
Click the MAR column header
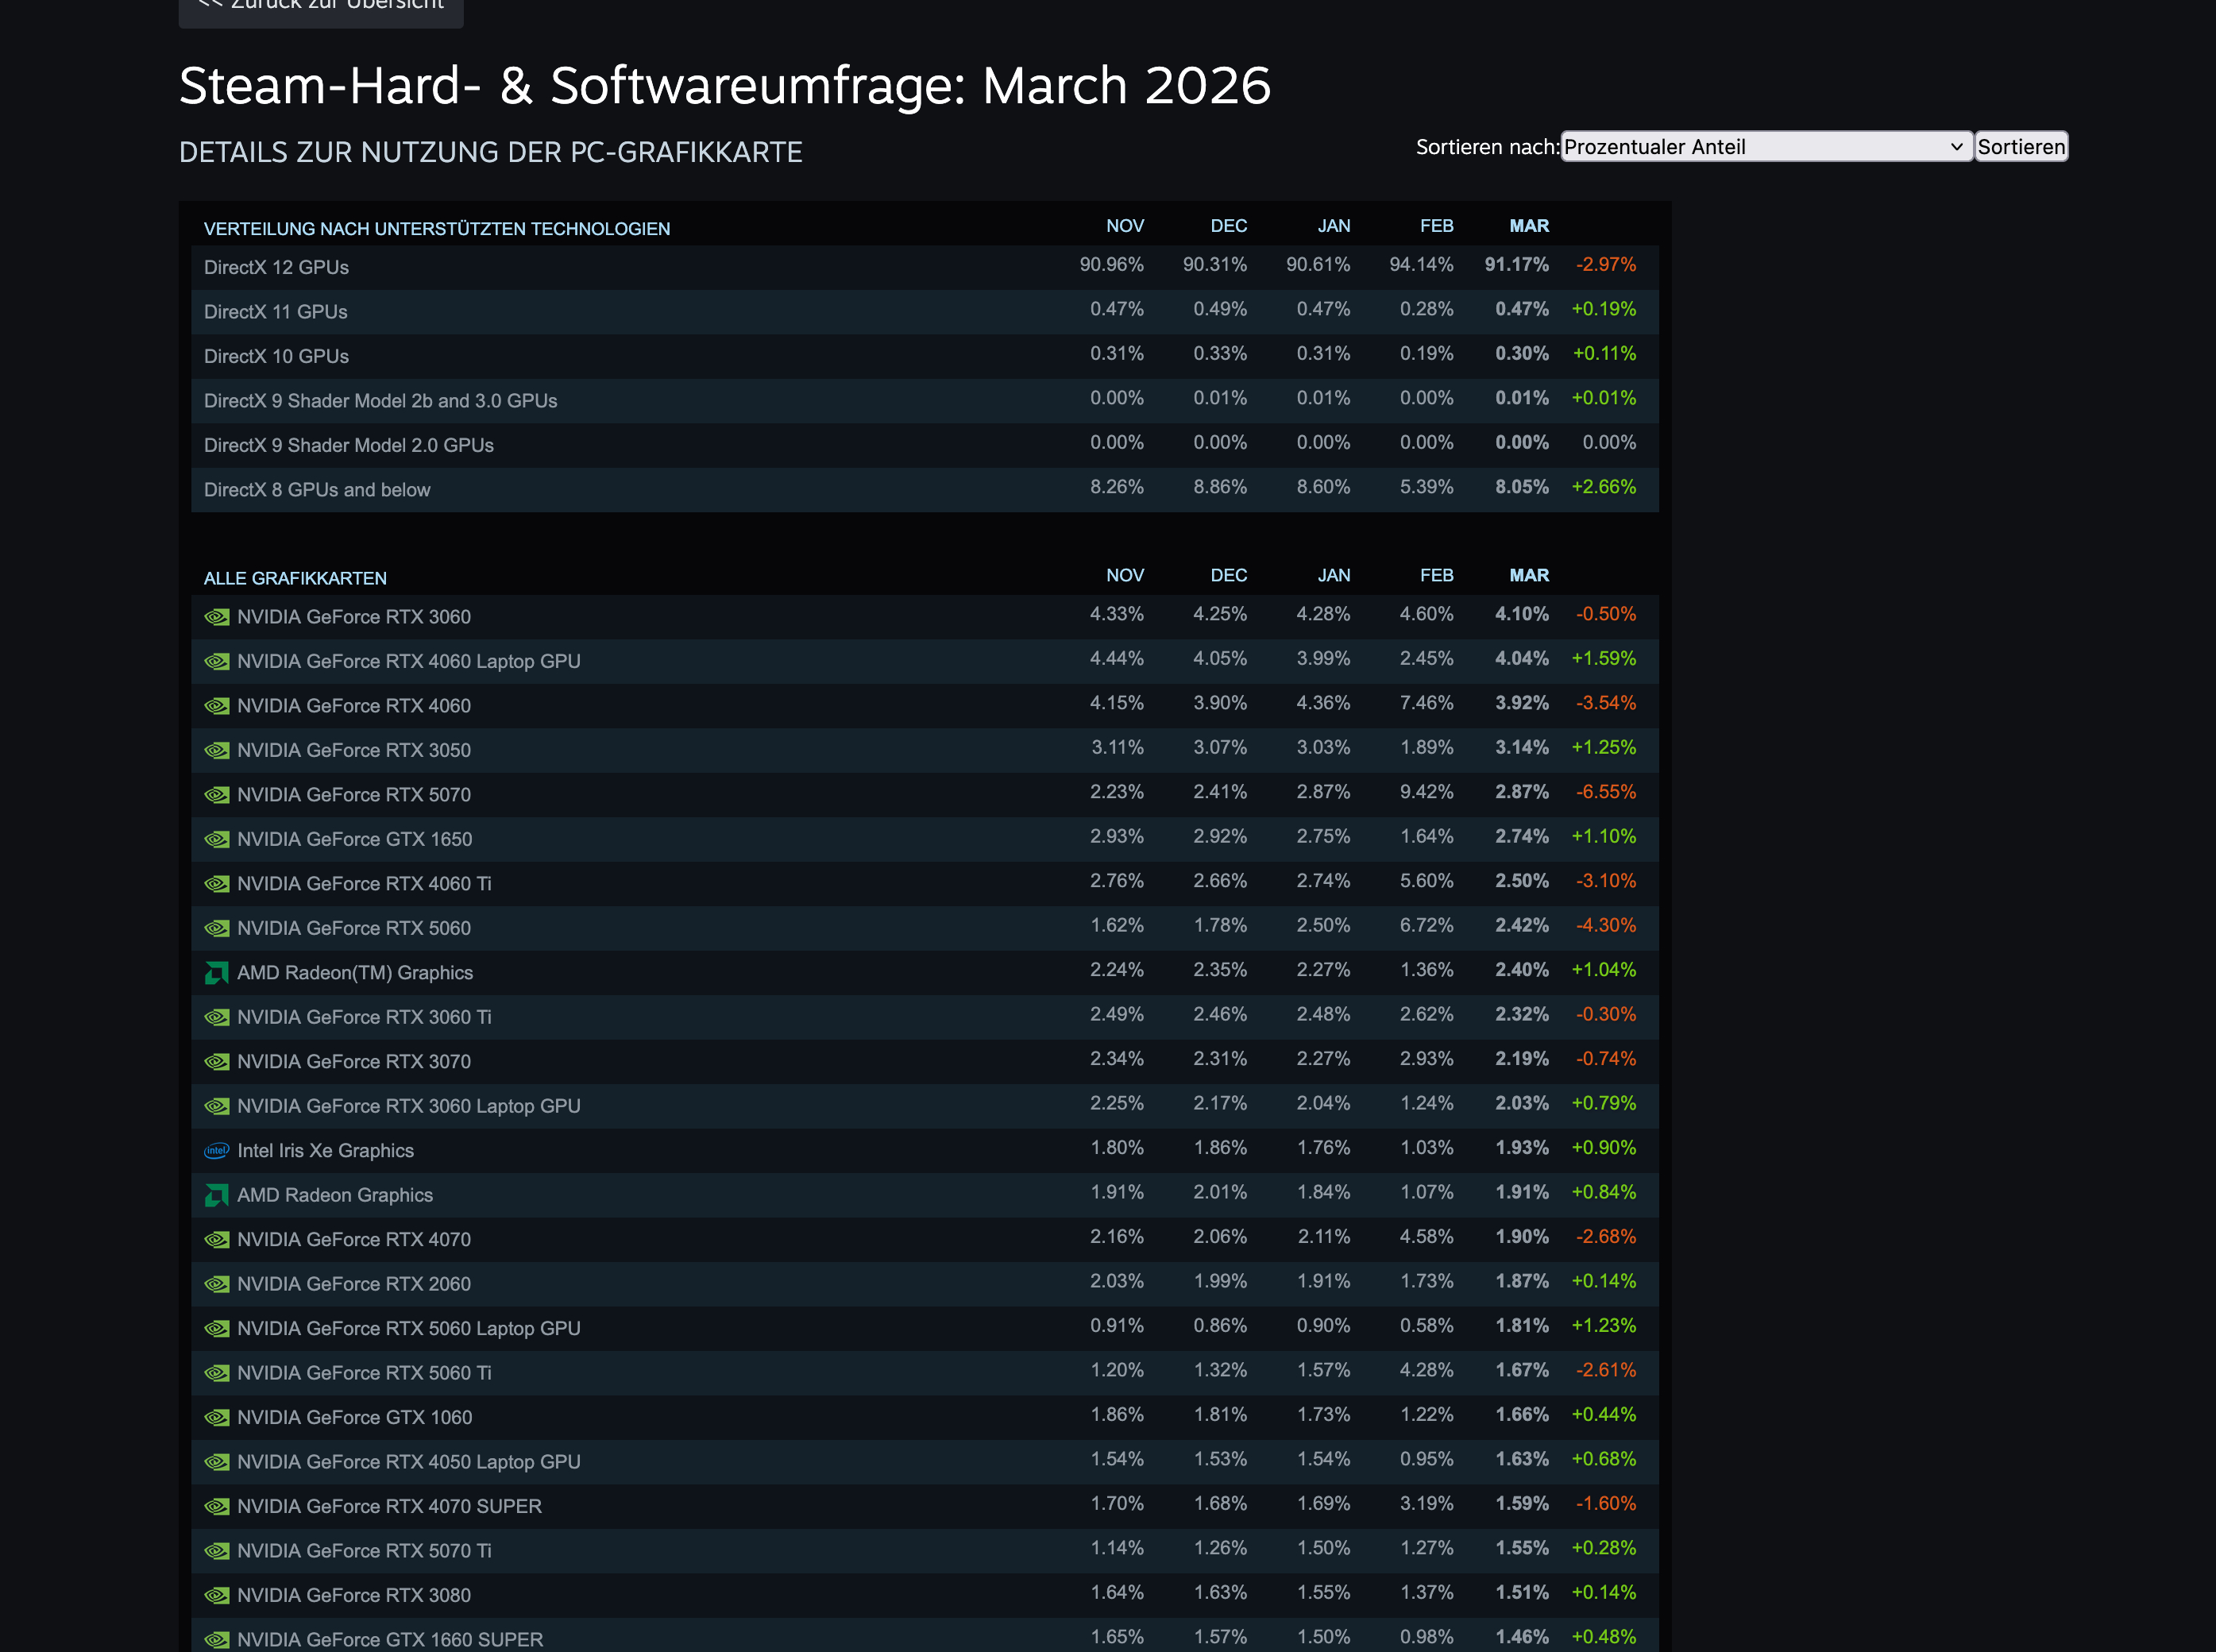[1528, 226]
